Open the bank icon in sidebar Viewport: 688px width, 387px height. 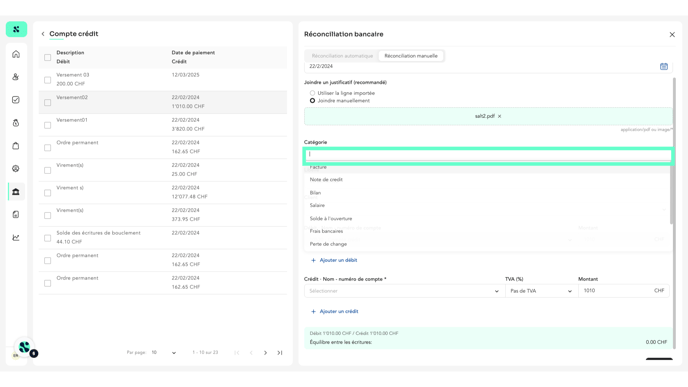click(16, 192)
